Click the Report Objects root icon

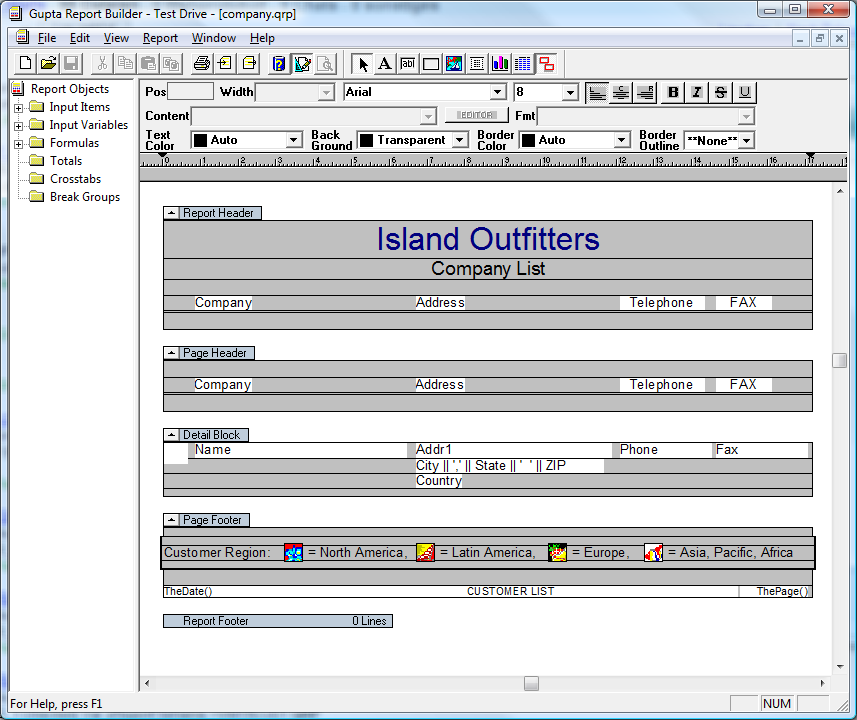(x=18, y=89)
